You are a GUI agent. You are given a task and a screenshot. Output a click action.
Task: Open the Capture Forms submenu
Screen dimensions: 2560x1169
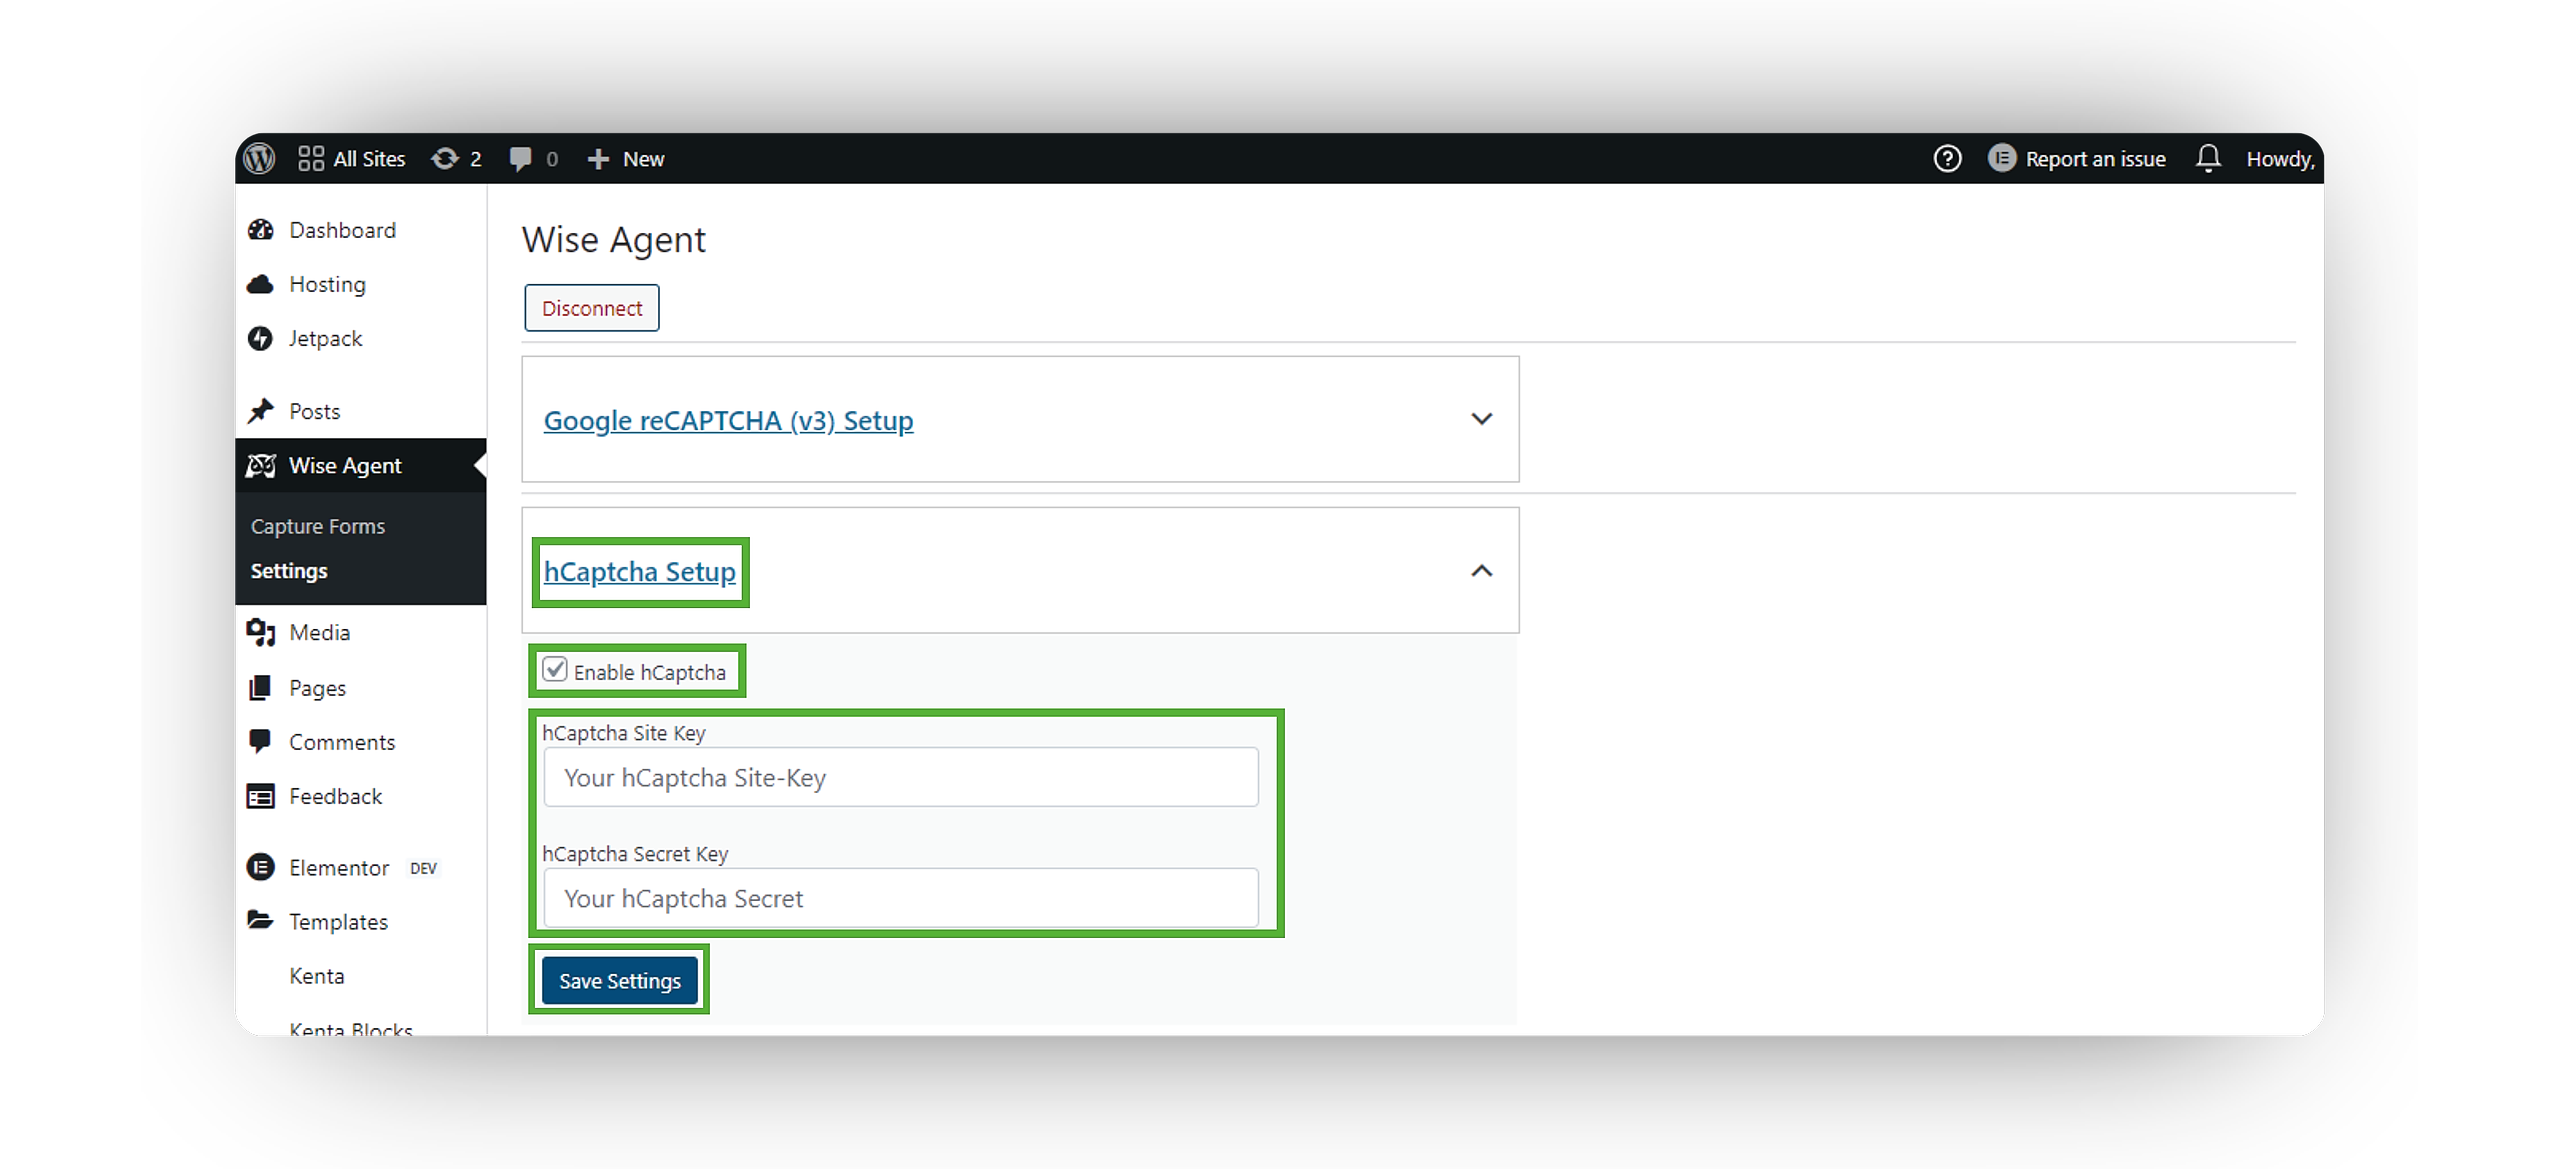(x=318, y=526)
